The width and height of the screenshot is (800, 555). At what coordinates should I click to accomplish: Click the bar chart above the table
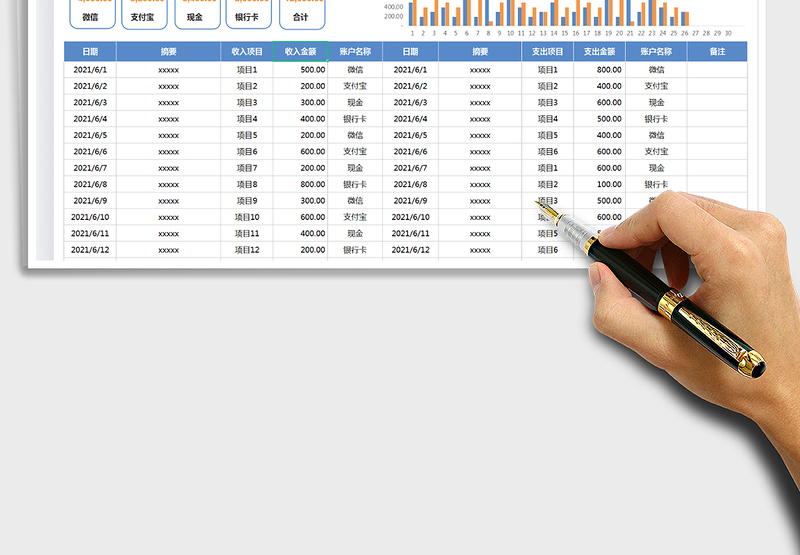tap(562, 14)
